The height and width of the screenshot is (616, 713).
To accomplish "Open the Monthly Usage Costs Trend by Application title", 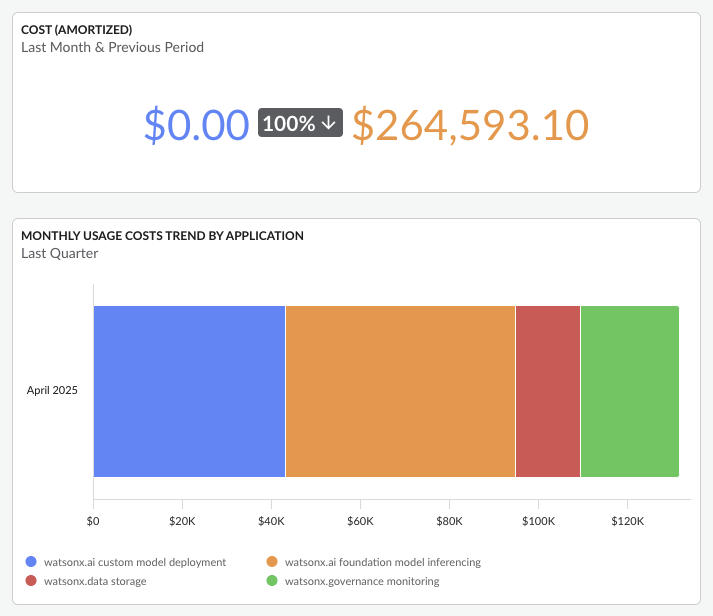I will pyautogui.click(x=162, y=236).
